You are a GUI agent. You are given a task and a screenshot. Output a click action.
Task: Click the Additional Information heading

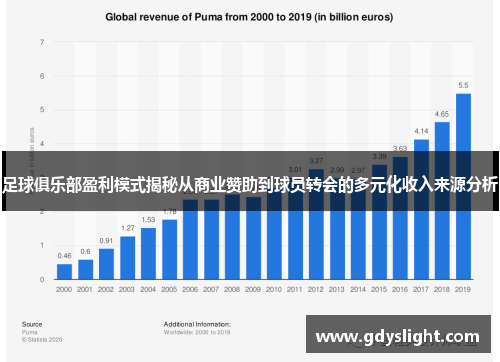point(197,324)
